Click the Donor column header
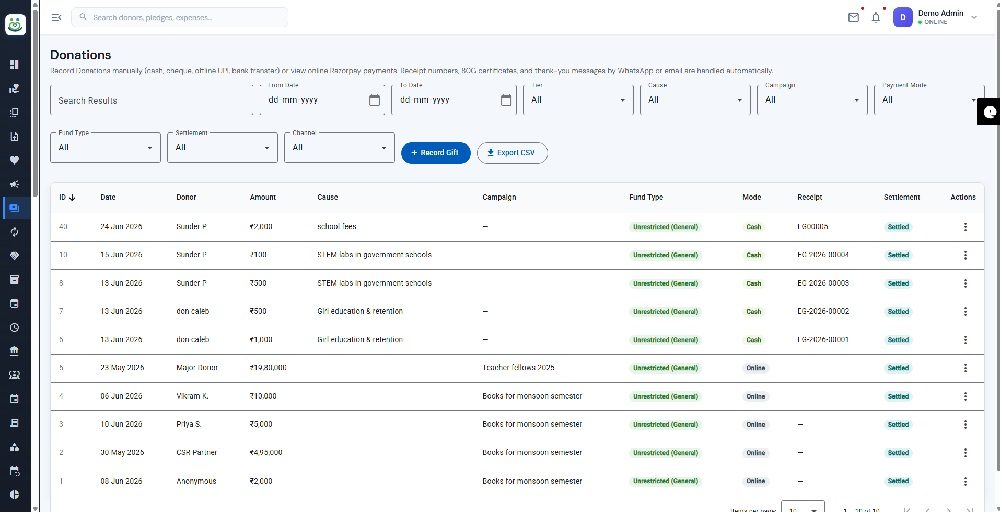This screenshot has width=1002, height=514. click(186, 198)
